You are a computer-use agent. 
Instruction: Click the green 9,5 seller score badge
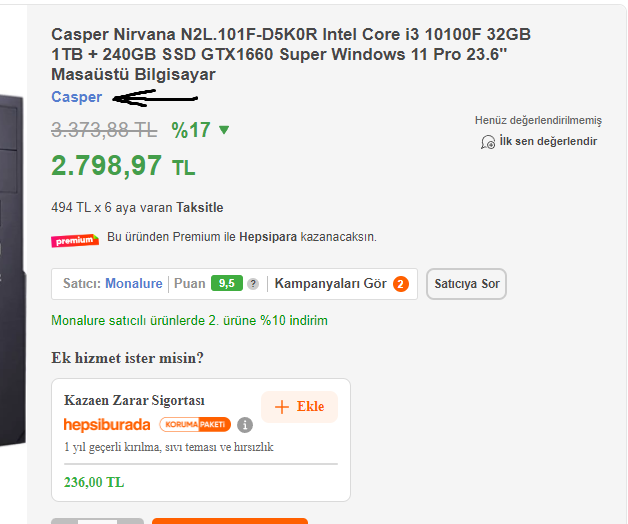[227, 283]
